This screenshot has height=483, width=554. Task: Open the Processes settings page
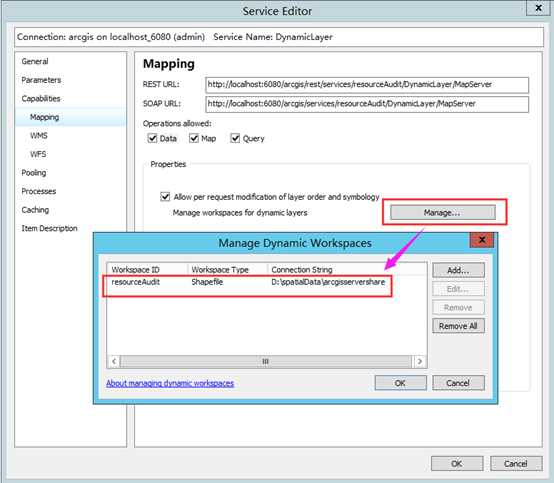(x=39, y=191)
